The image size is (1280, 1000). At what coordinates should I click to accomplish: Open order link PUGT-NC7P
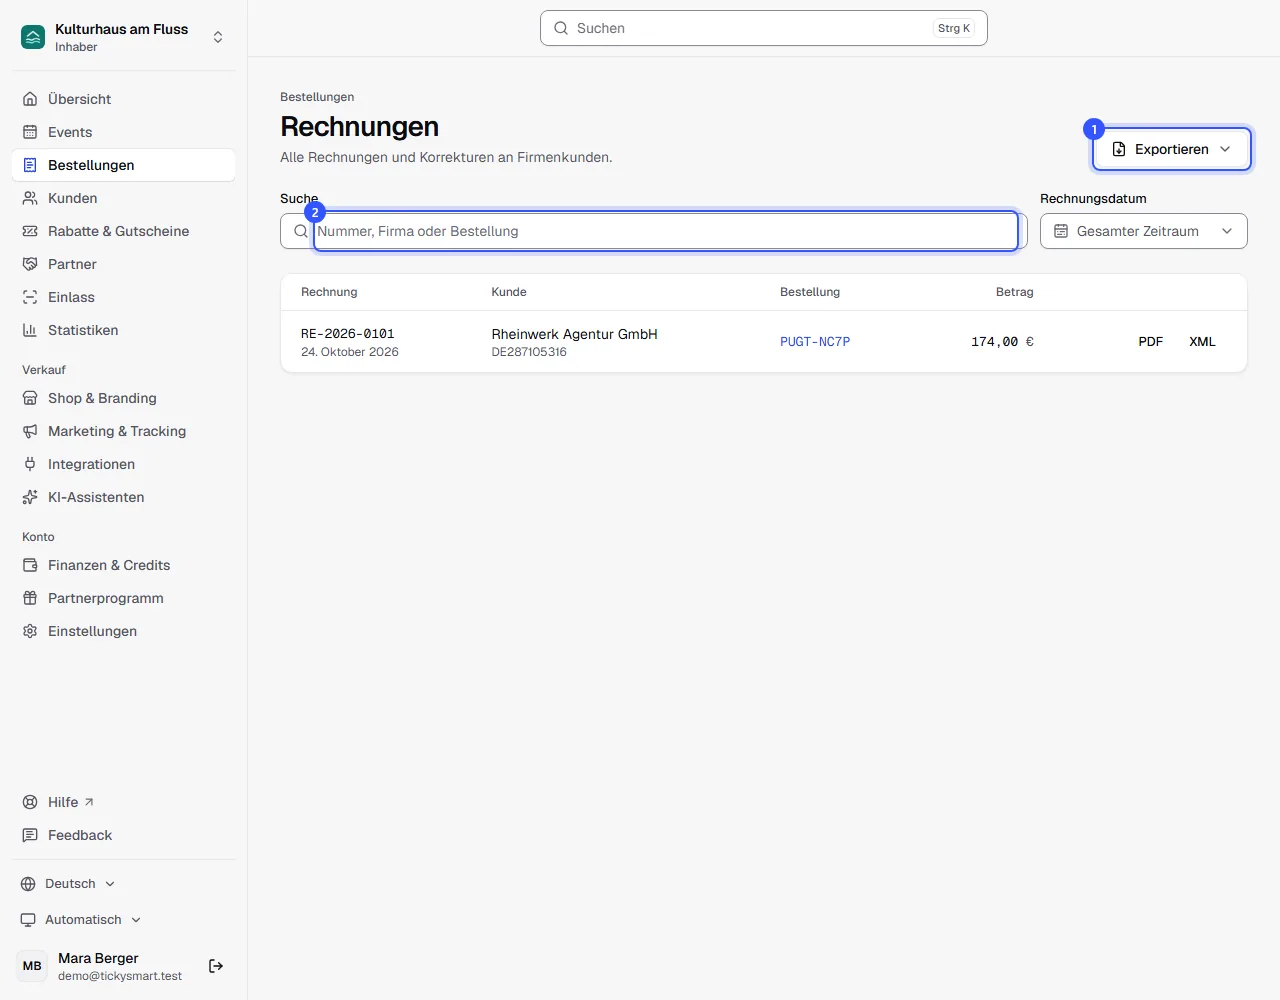[815, 342]
